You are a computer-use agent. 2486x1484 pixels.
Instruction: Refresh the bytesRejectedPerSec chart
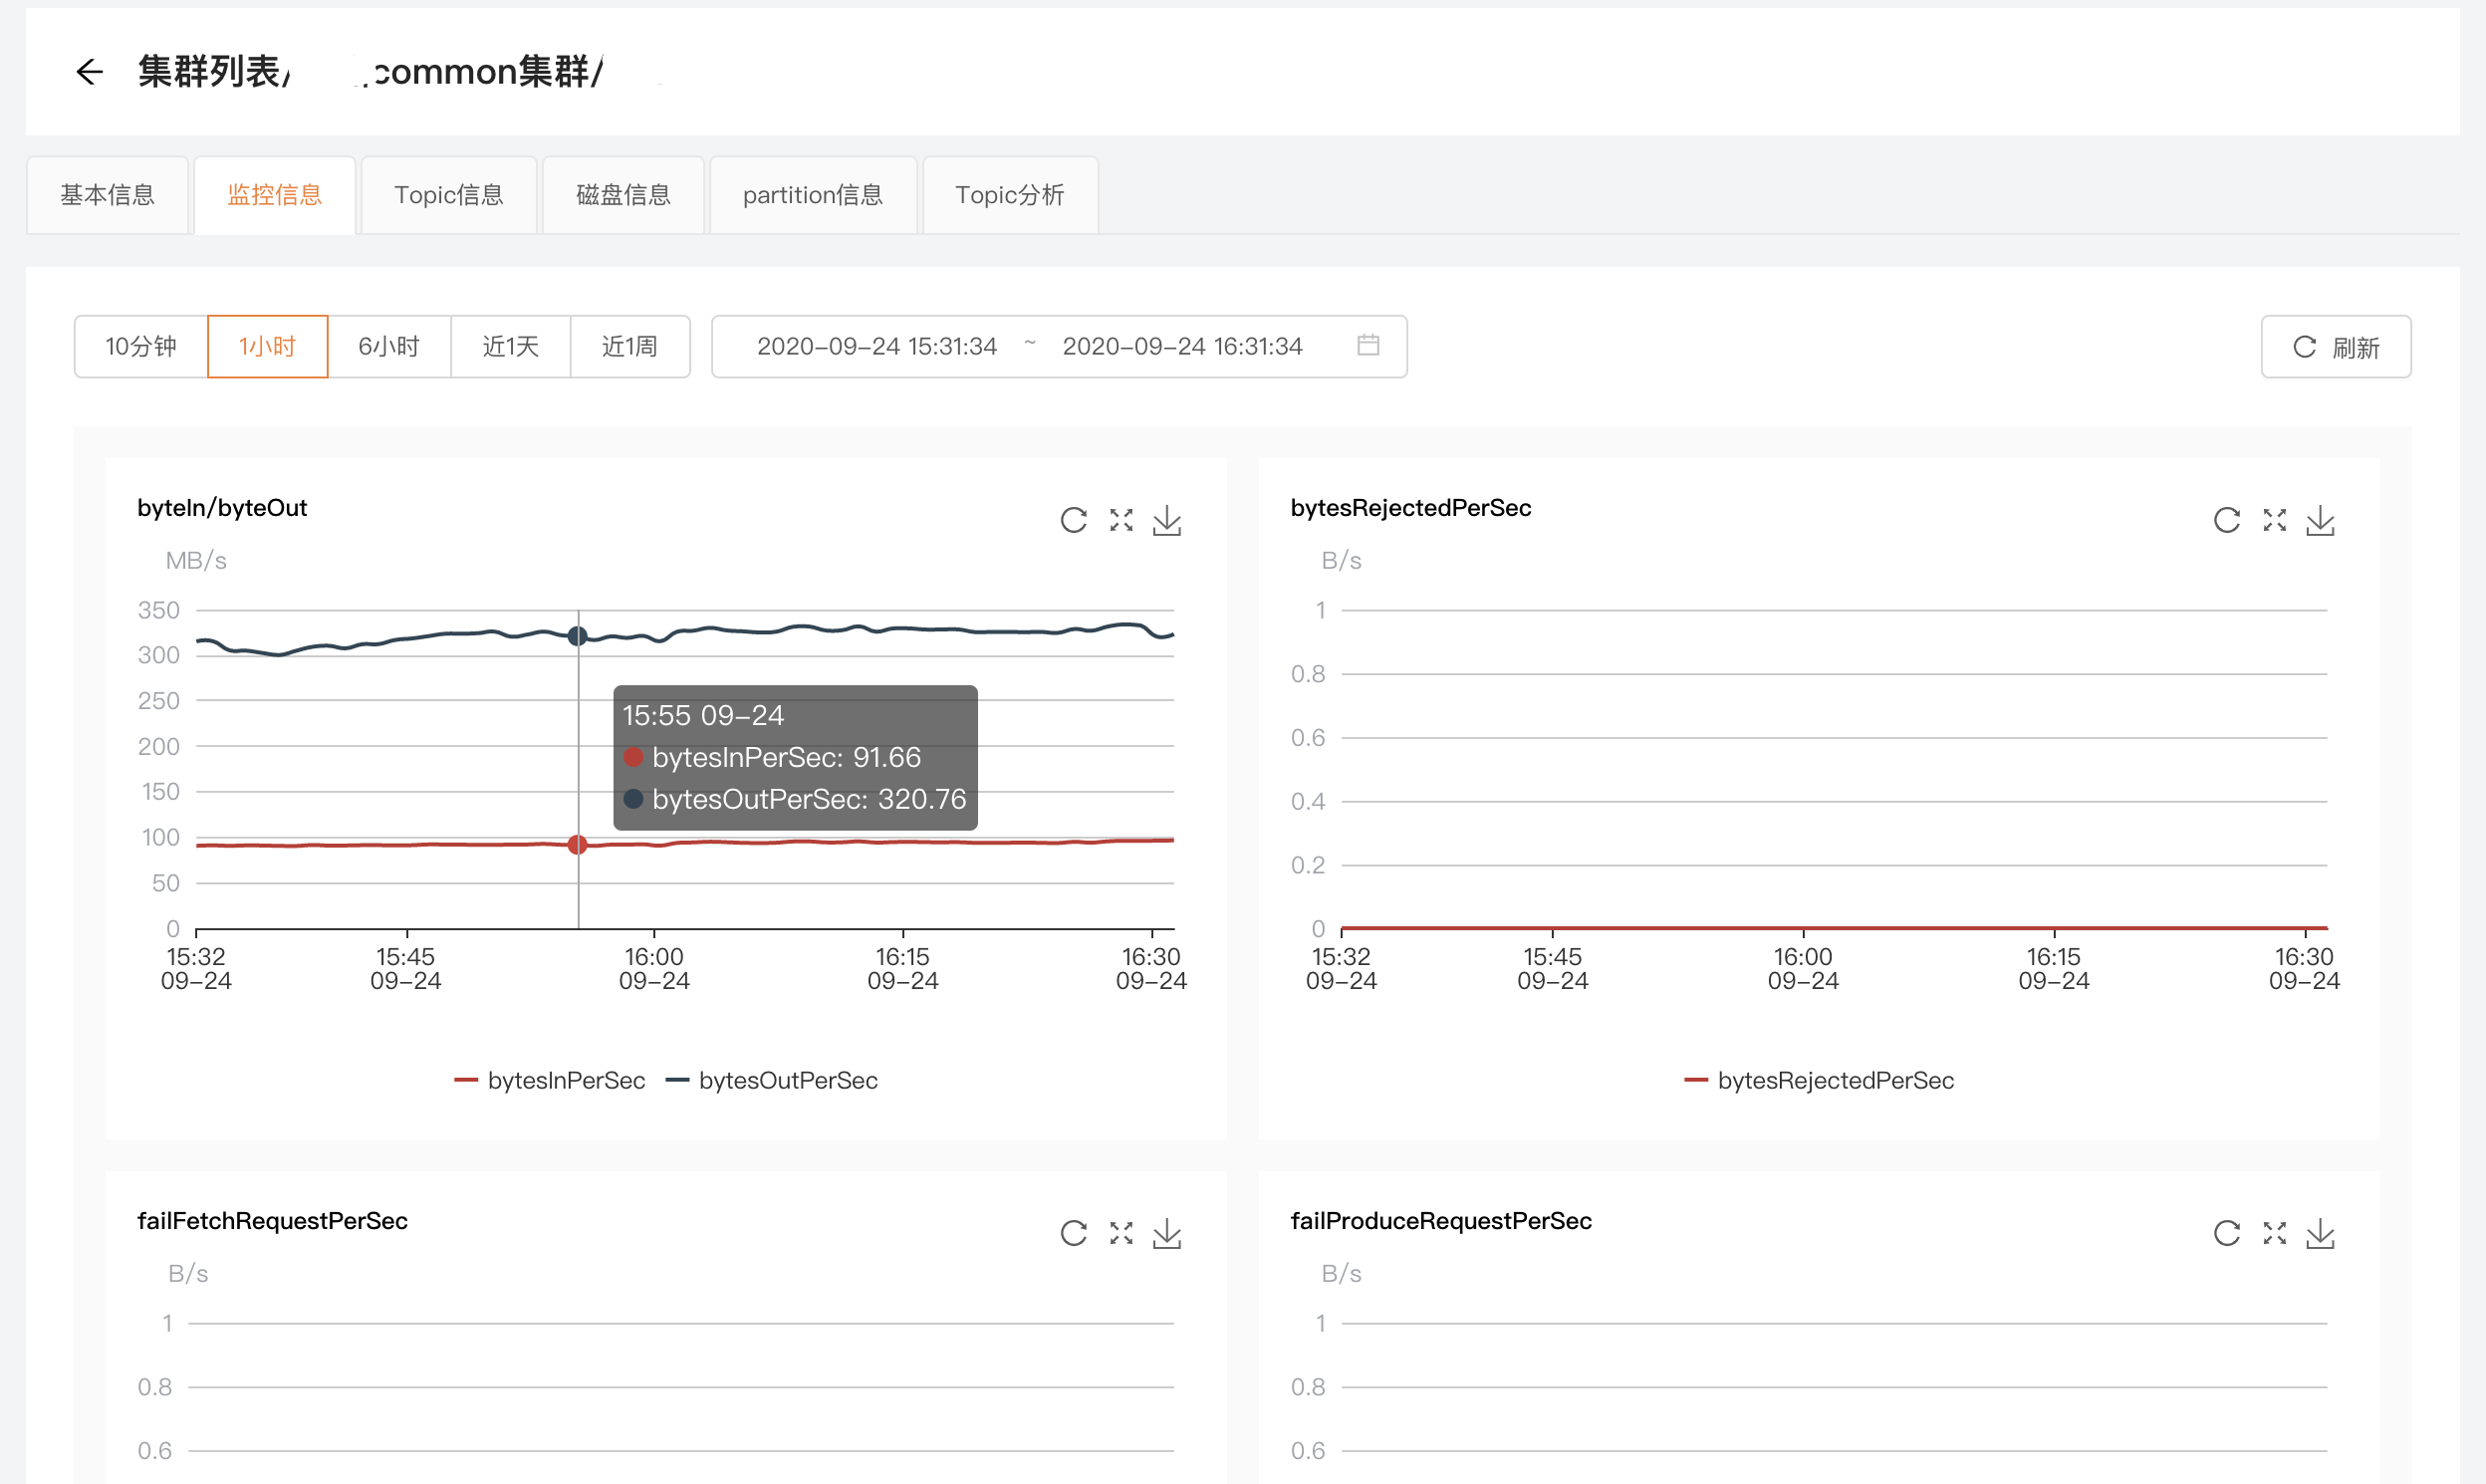tap(2226, 520)
